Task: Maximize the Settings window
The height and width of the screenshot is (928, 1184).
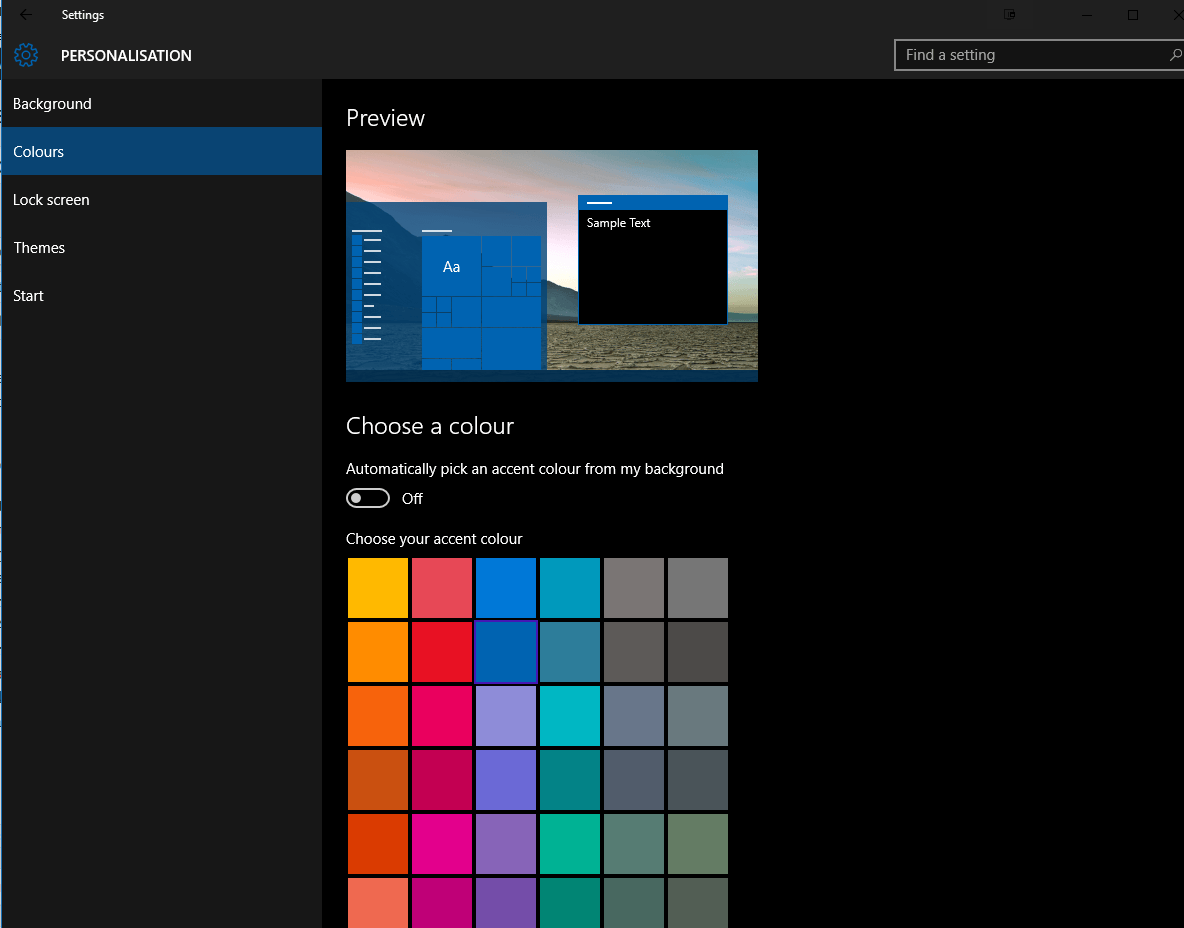Action: 1133,15
